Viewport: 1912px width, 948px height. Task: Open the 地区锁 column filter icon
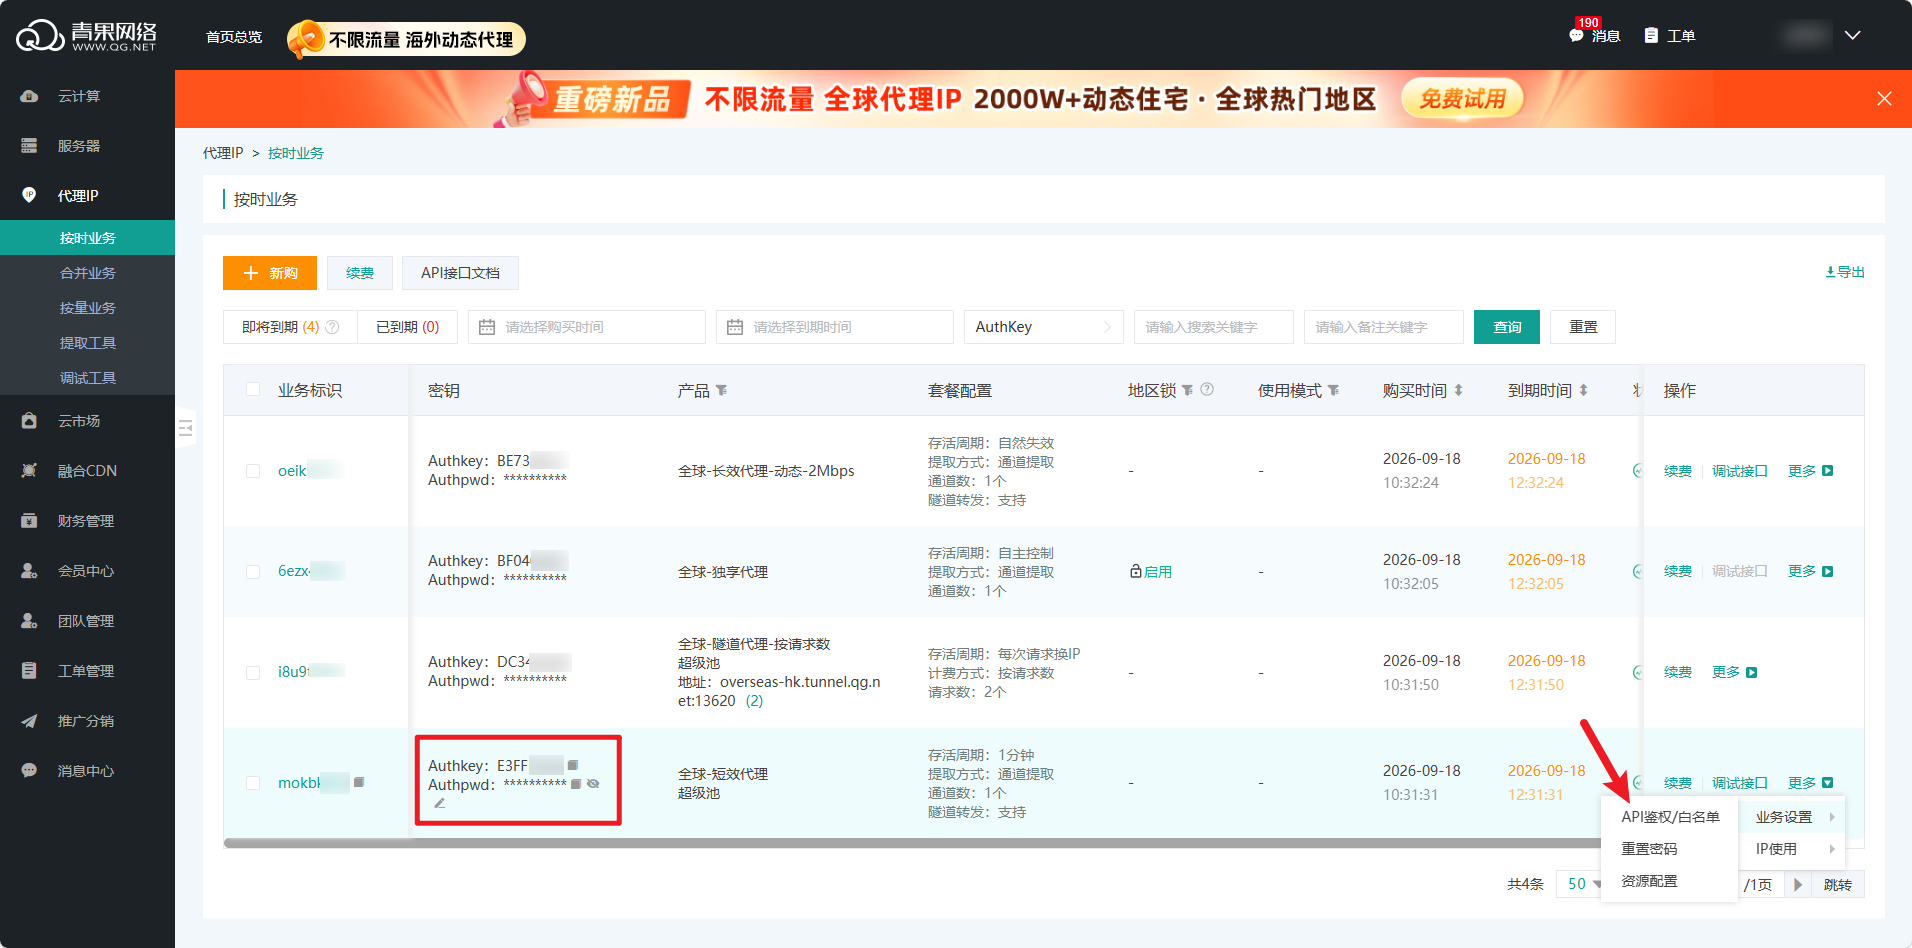1187,390
